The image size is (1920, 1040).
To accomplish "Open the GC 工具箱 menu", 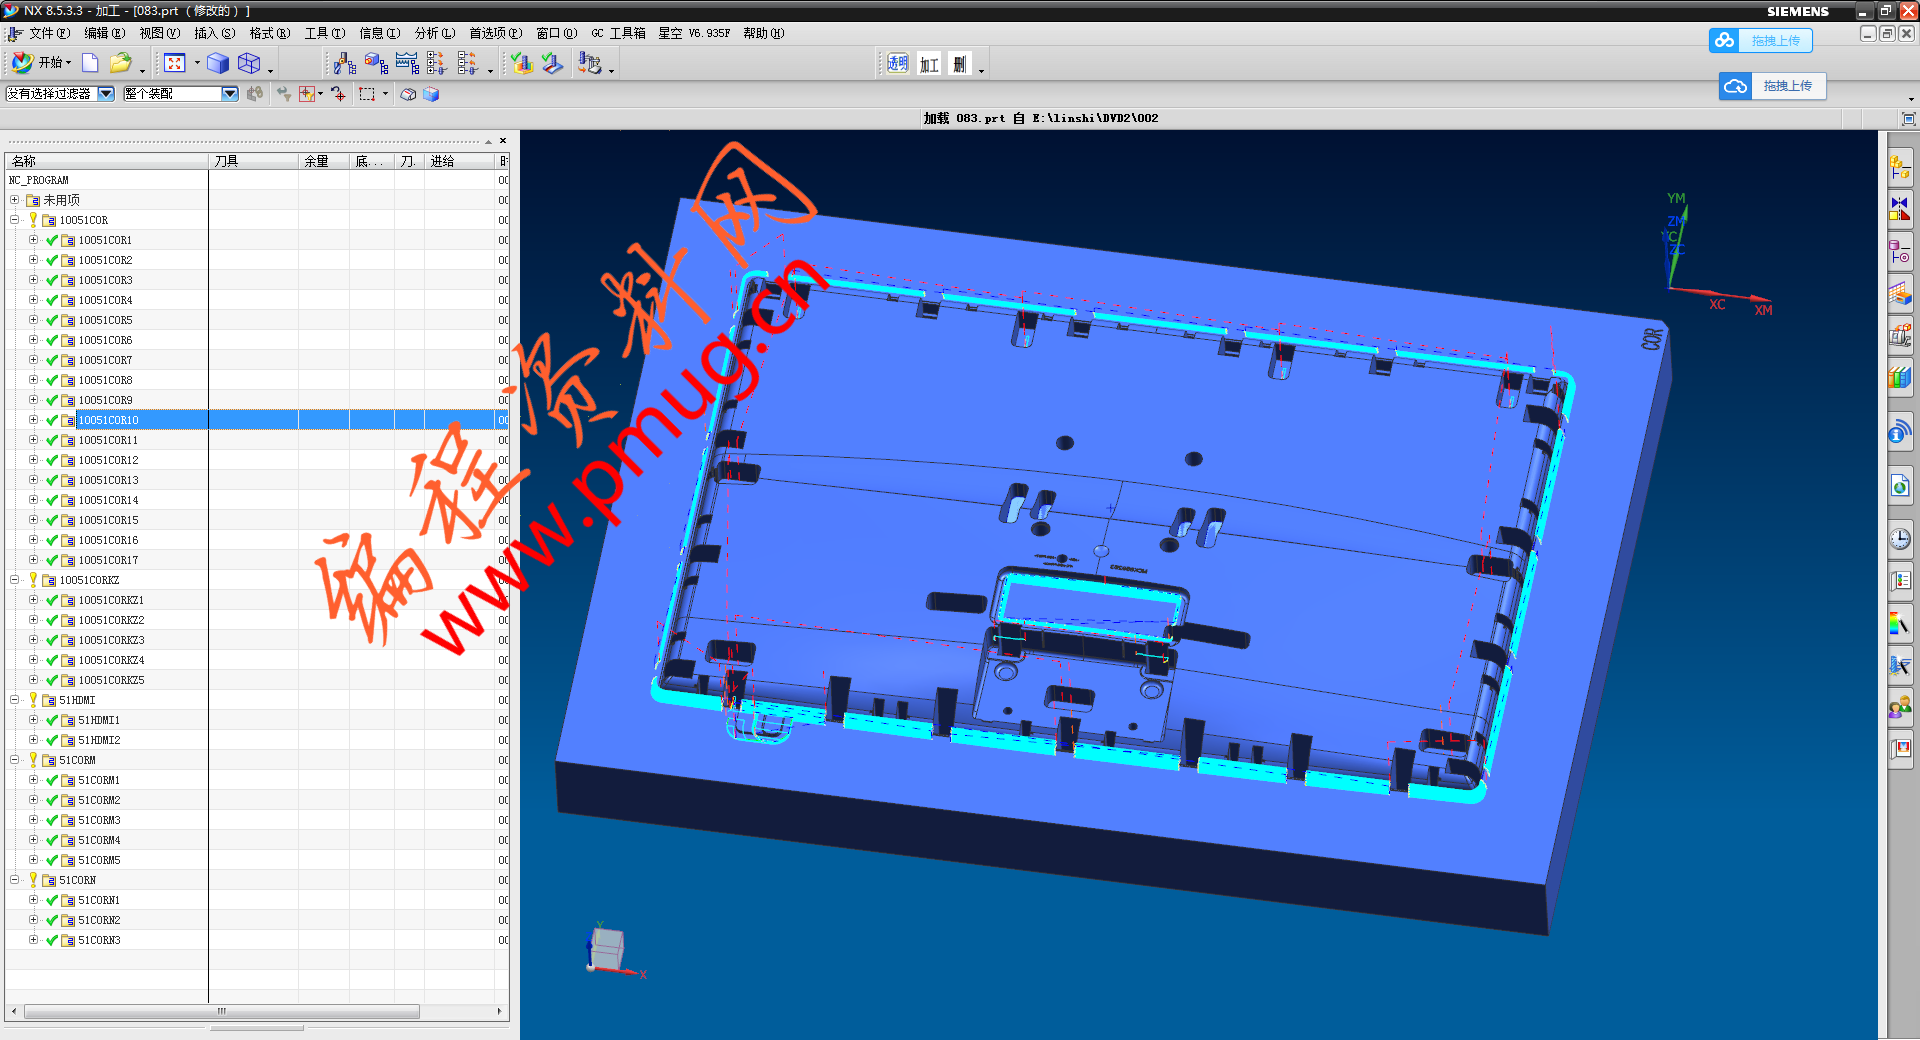I will [x=618, y=33].
